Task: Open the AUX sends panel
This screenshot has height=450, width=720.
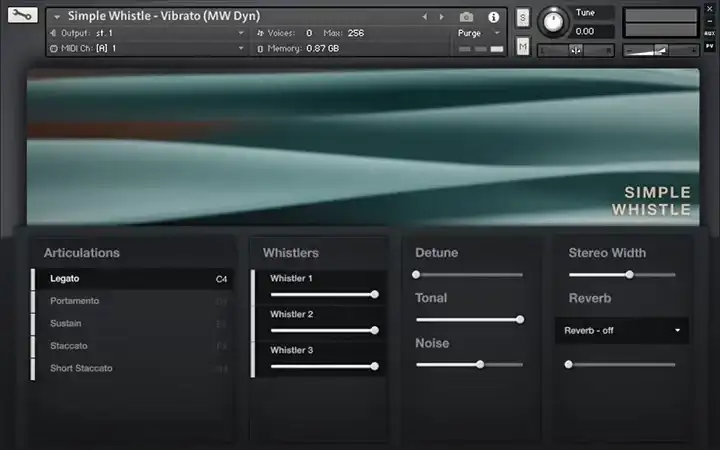Action: 709,34
